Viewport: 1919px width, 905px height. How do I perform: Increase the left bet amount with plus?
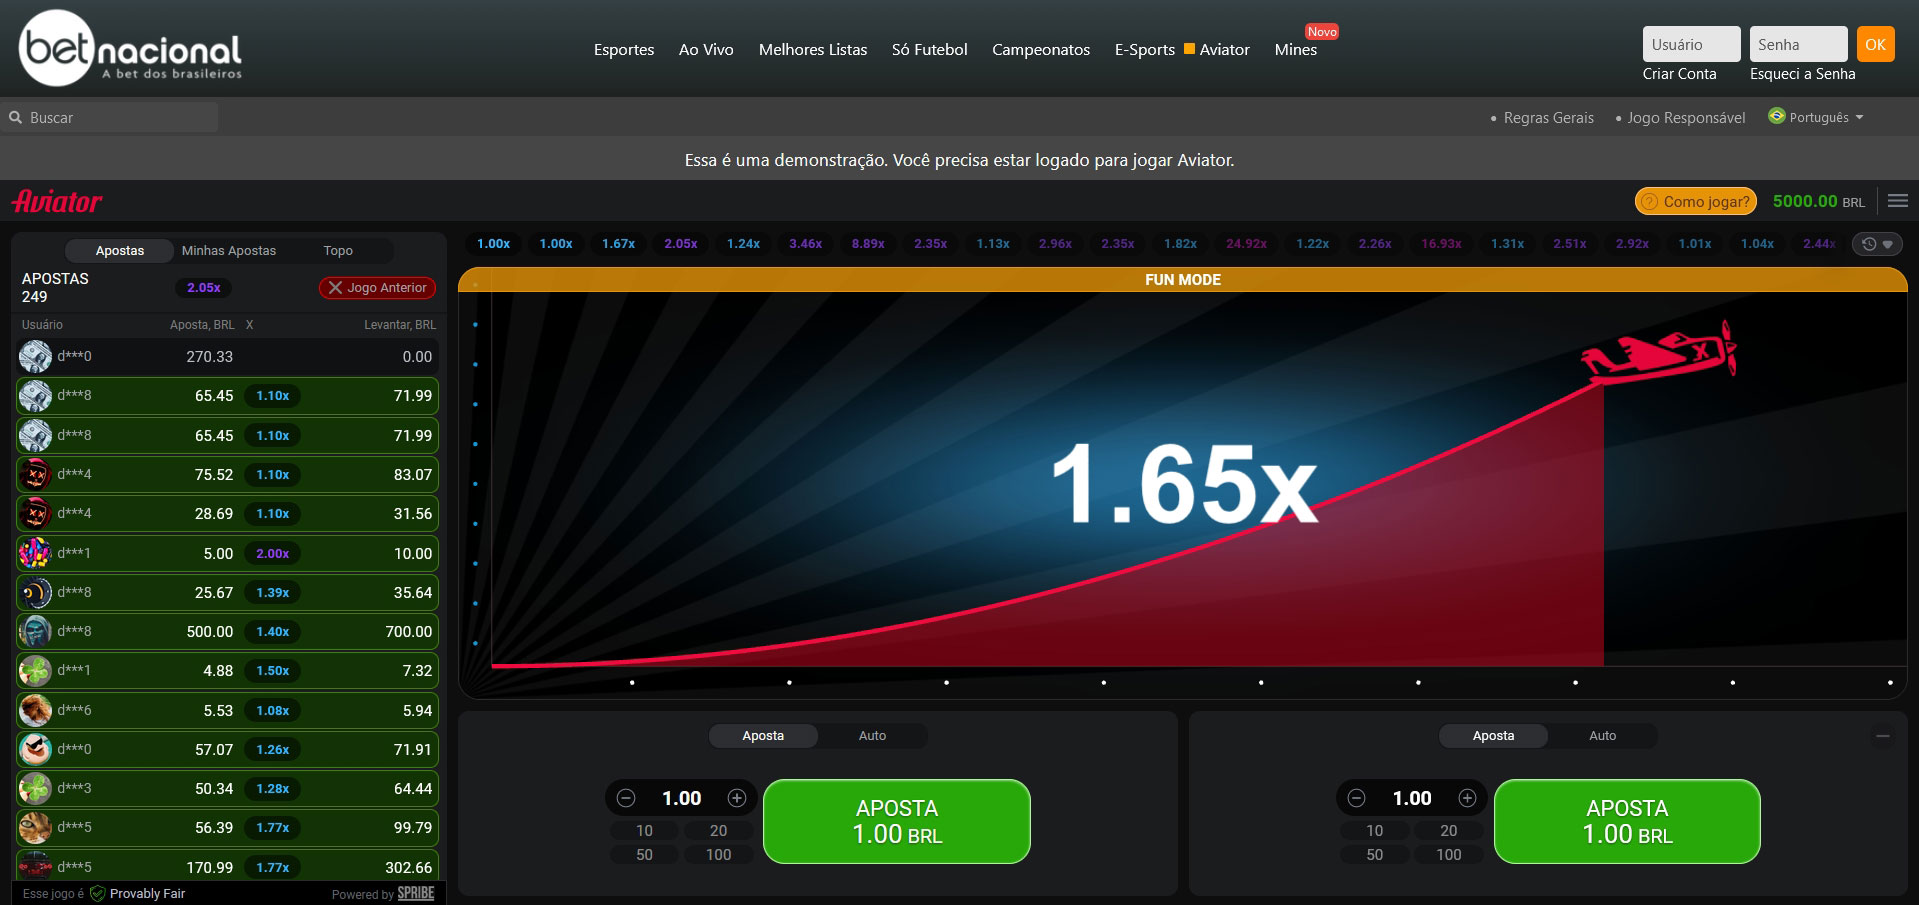737,798
